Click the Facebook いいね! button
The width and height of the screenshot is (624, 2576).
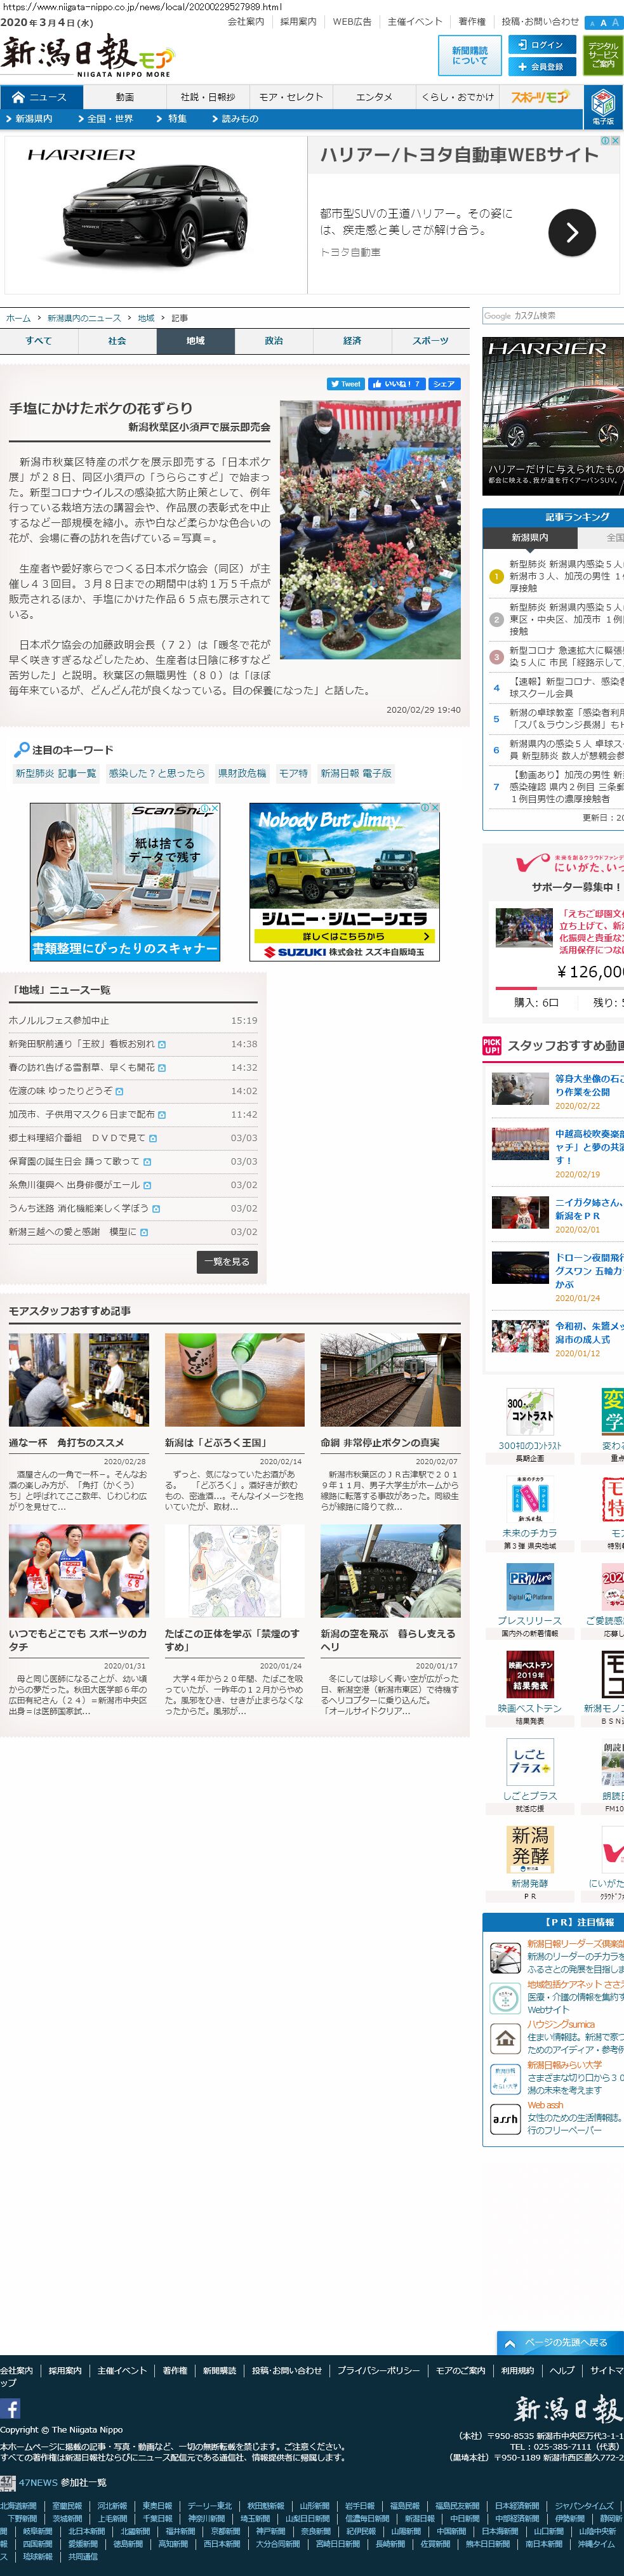coord(396,384)
